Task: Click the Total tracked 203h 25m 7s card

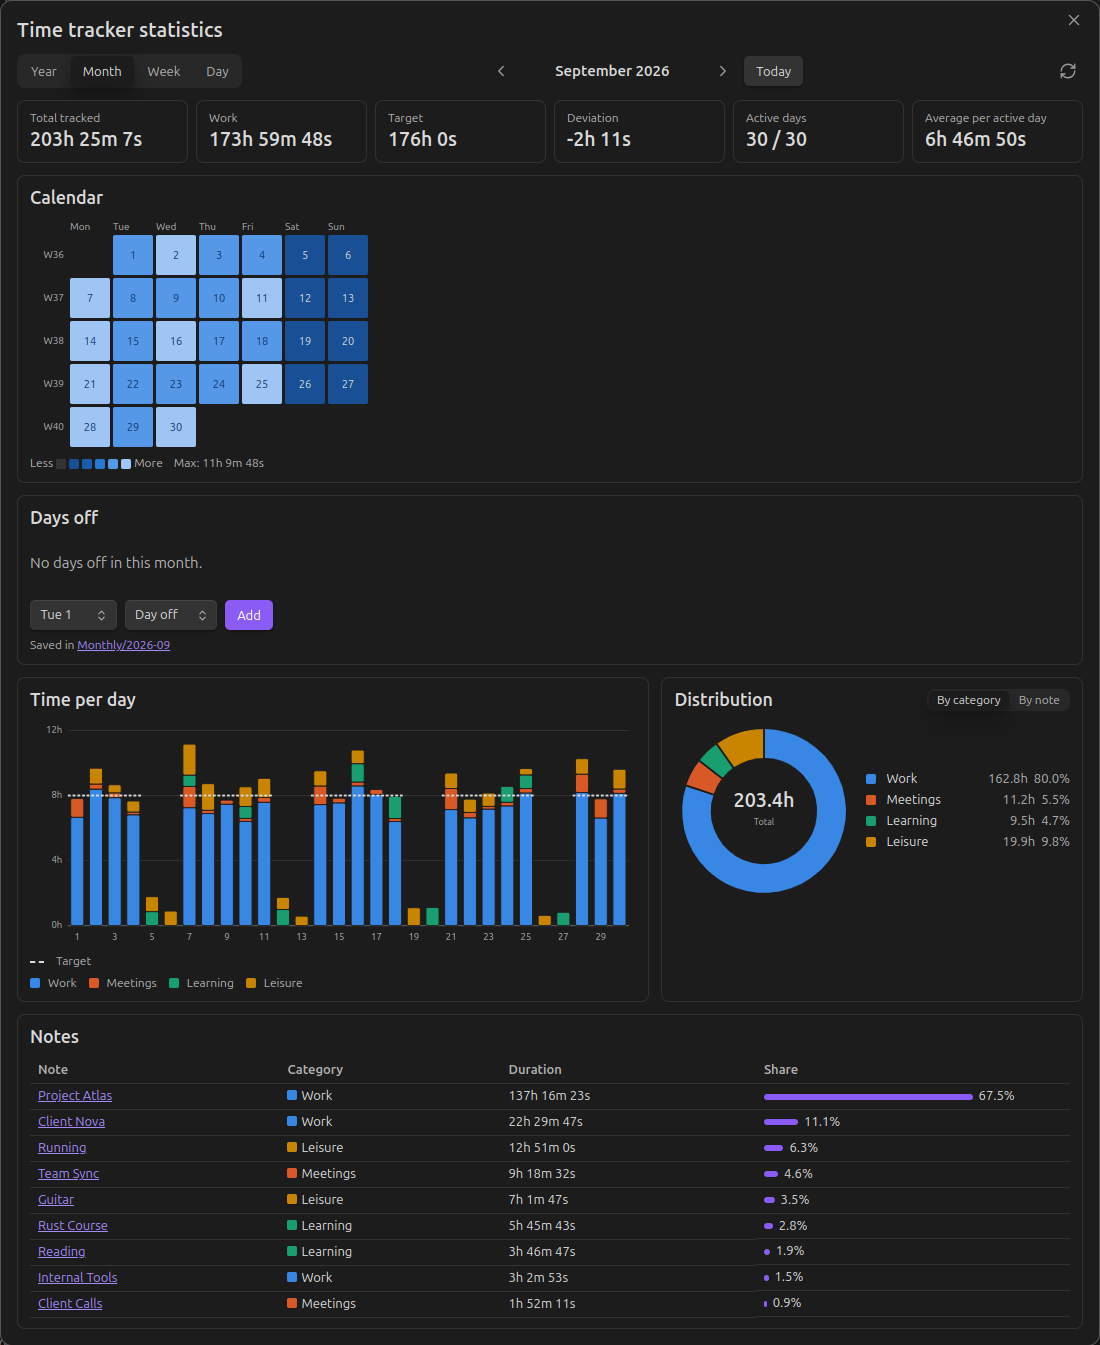Action: point(102,131)
